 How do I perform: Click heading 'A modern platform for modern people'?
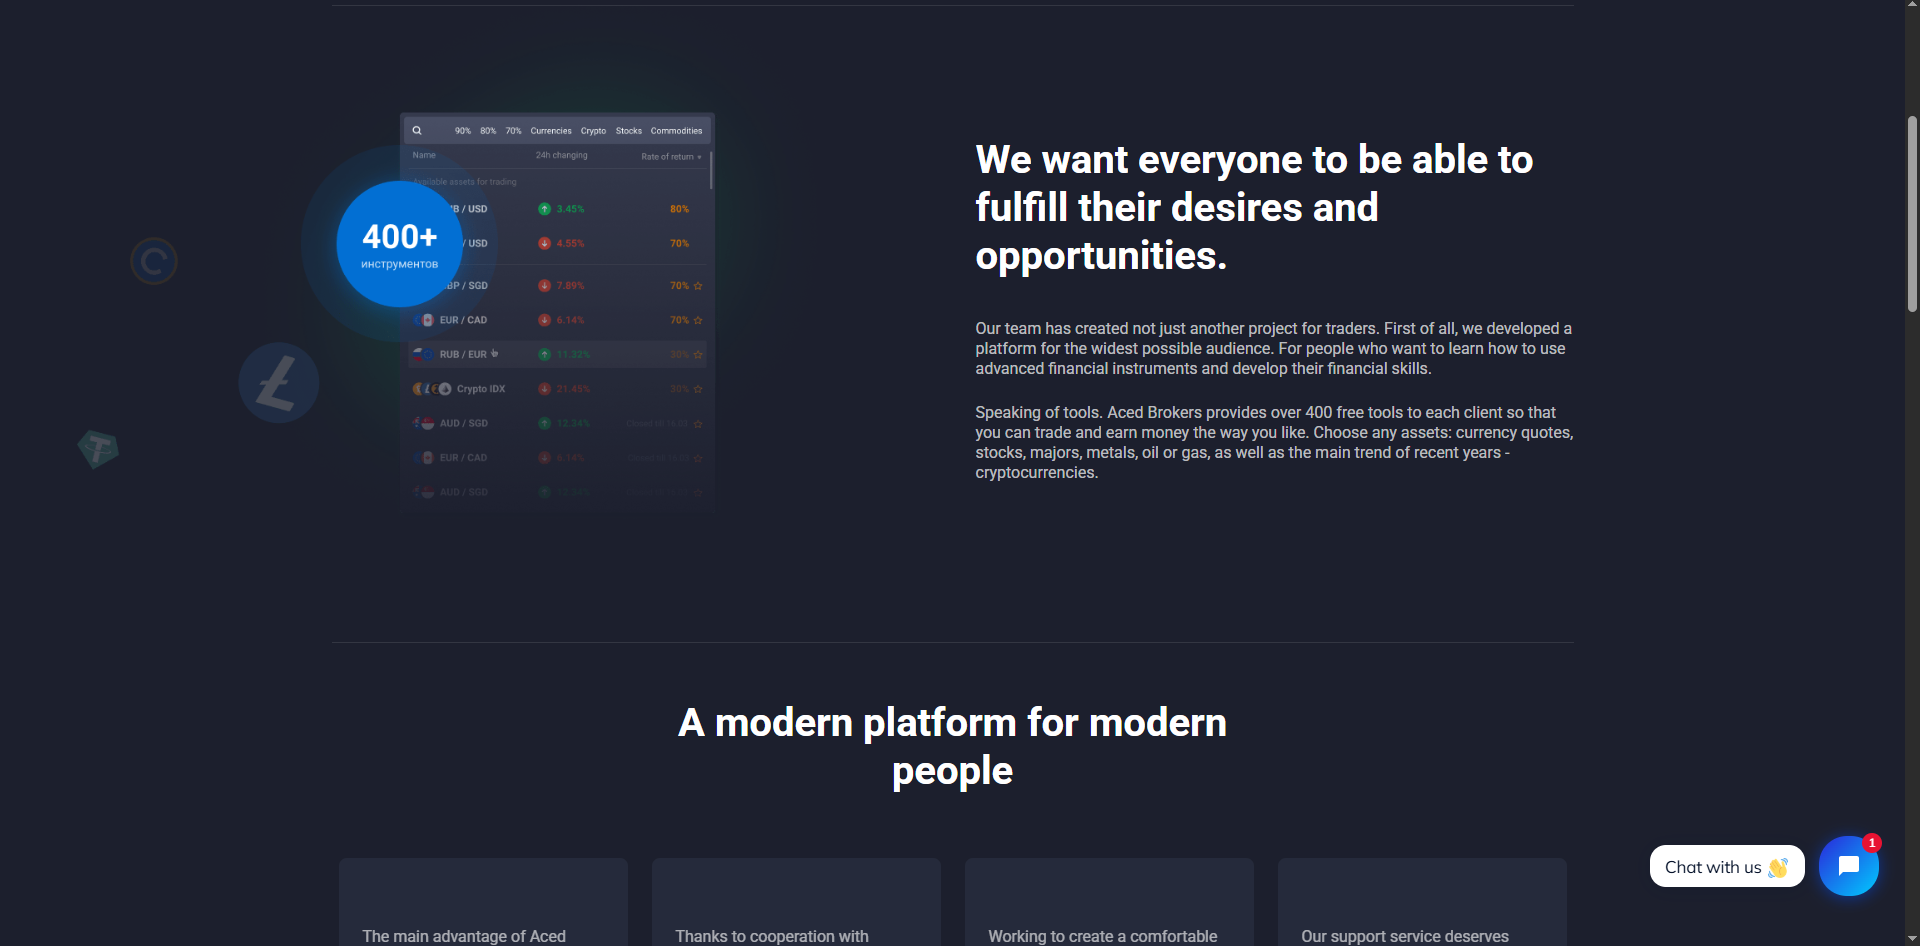point(952,746)
